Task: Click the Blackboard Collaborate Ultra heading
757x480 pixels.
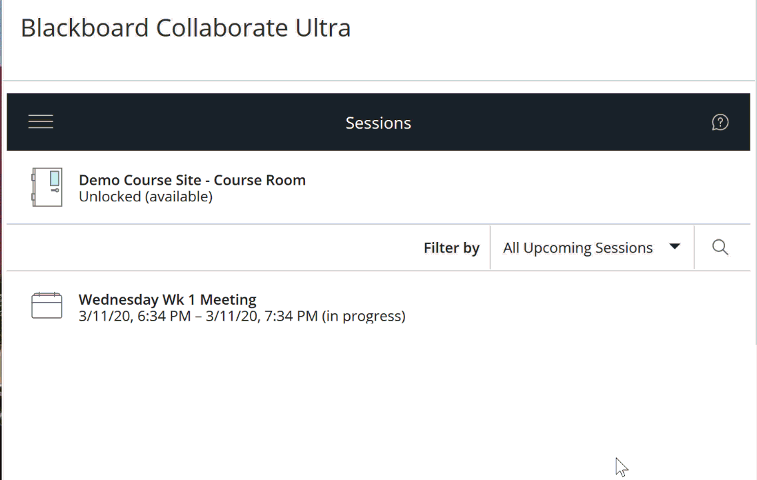Action: tap(186, 28)
